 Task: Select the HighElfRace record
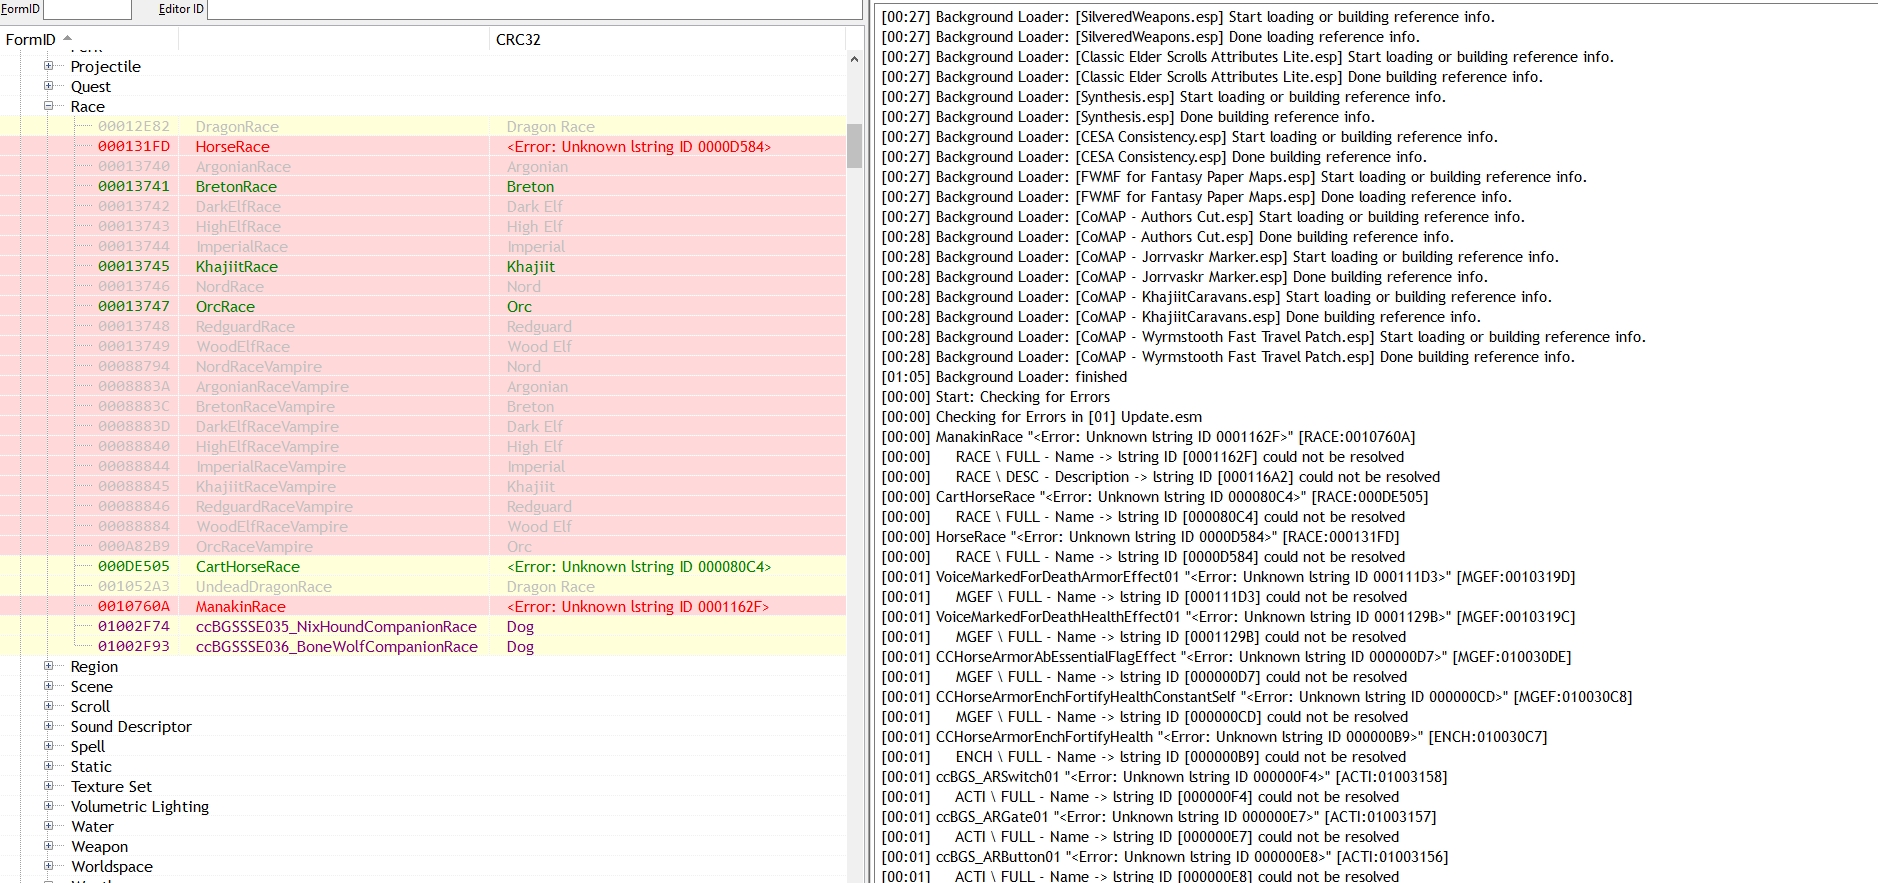coord(423,226)
